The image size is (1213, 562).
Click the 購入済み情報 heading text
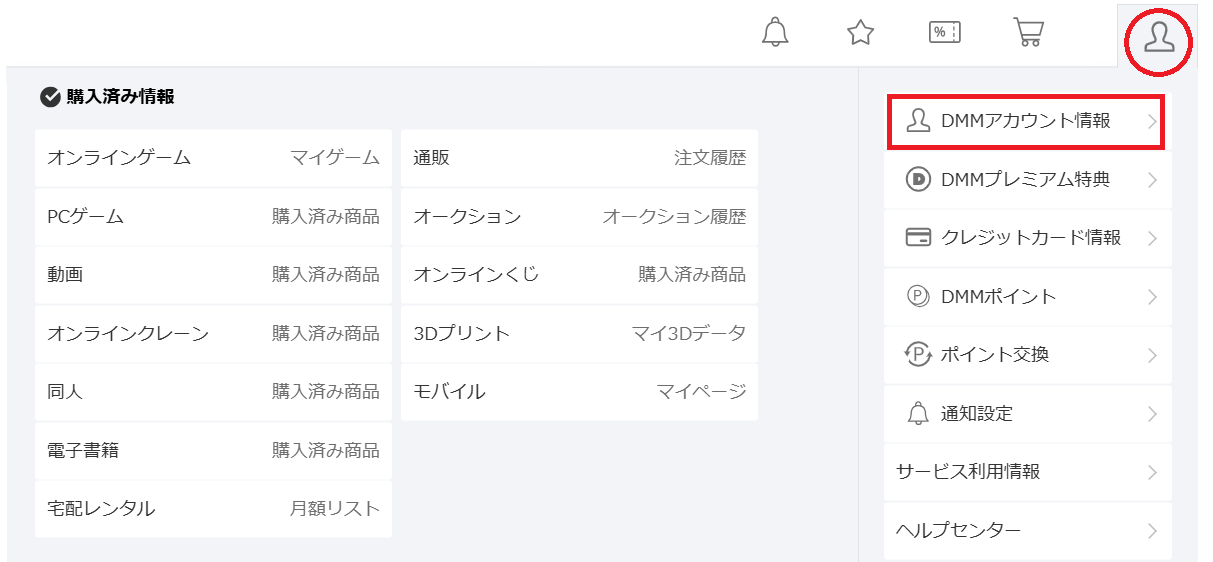coord(121,97)
